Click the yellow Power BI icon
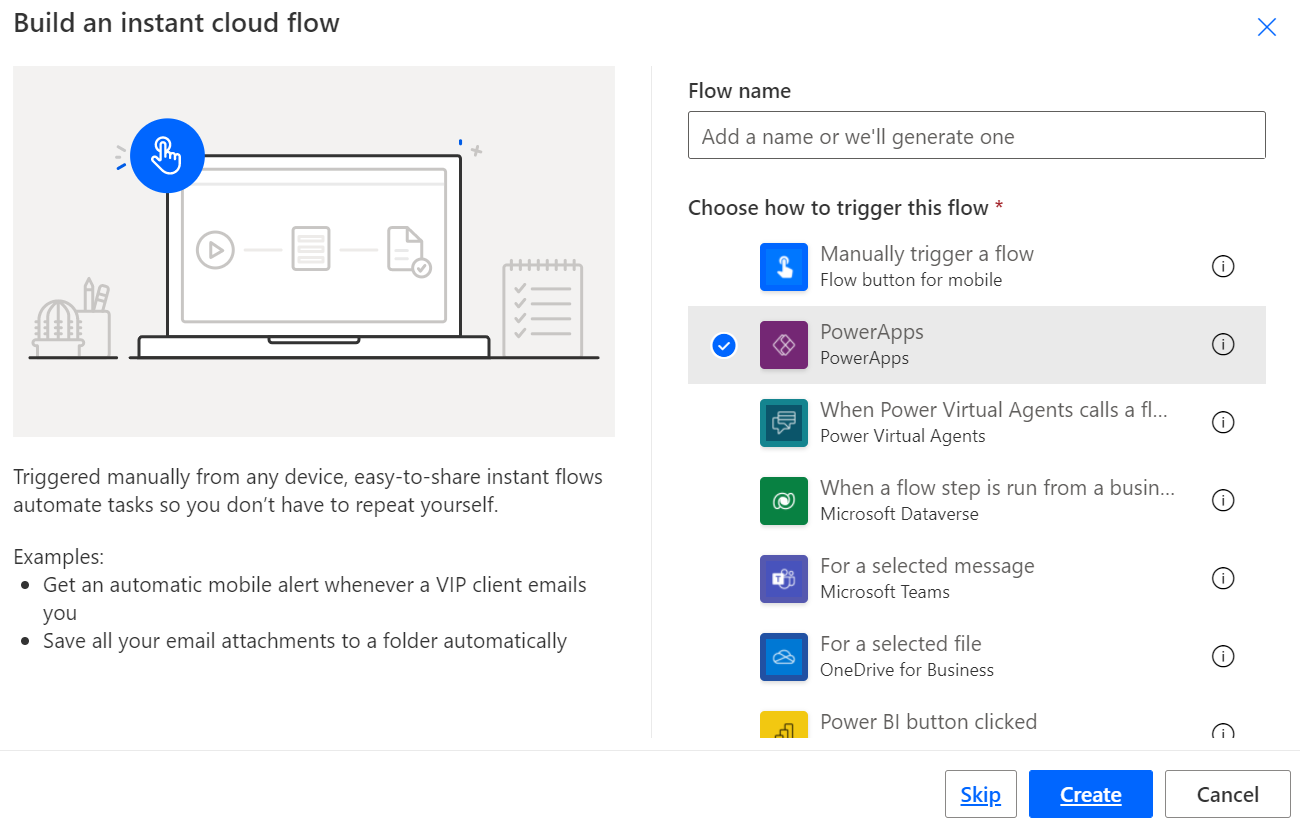1300x825 pixels. (x=784, y=725)
